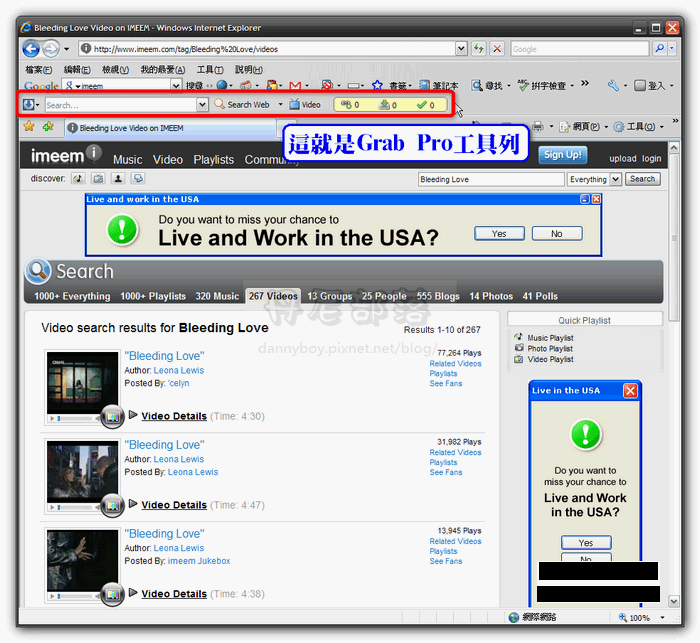The width and height of the screenshot is (700, 643).
Task: Click the discover video icon
Action: coord(98,179)
